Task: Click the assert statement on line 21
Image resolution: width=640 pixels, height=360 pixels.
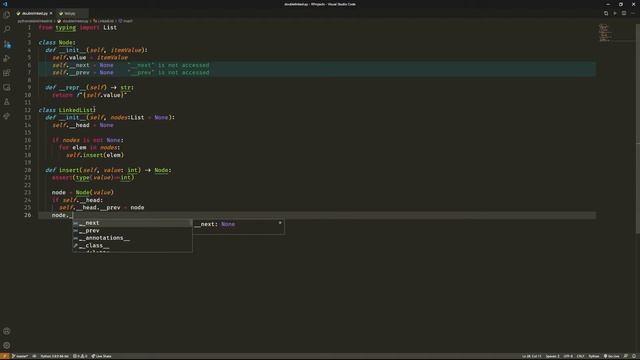Action: pyautogui.click(x=93, y=177)
